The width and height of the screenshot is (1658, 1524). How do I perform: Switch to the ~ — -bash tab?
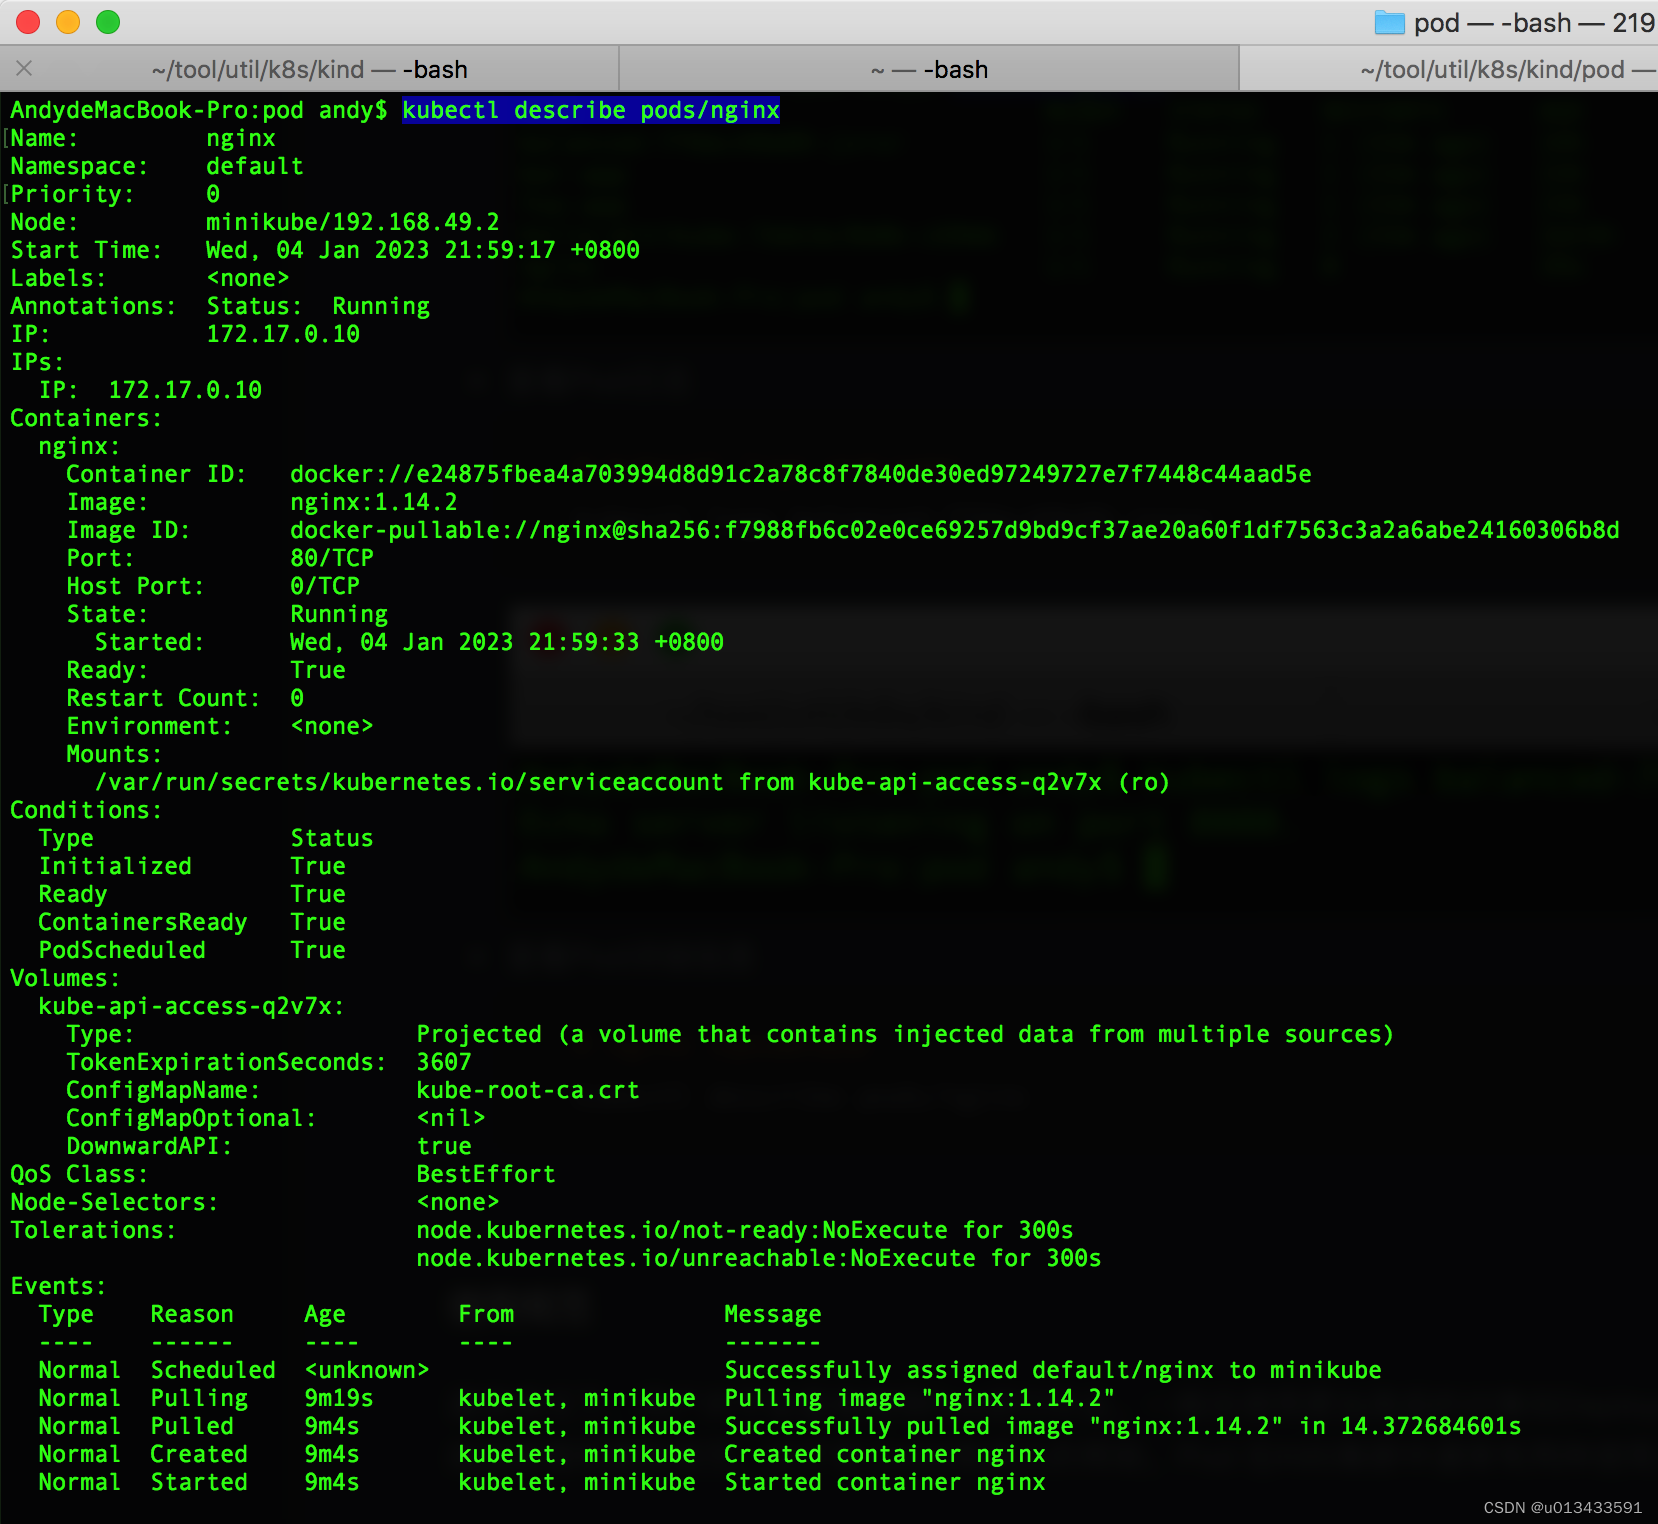pos(929,69)
